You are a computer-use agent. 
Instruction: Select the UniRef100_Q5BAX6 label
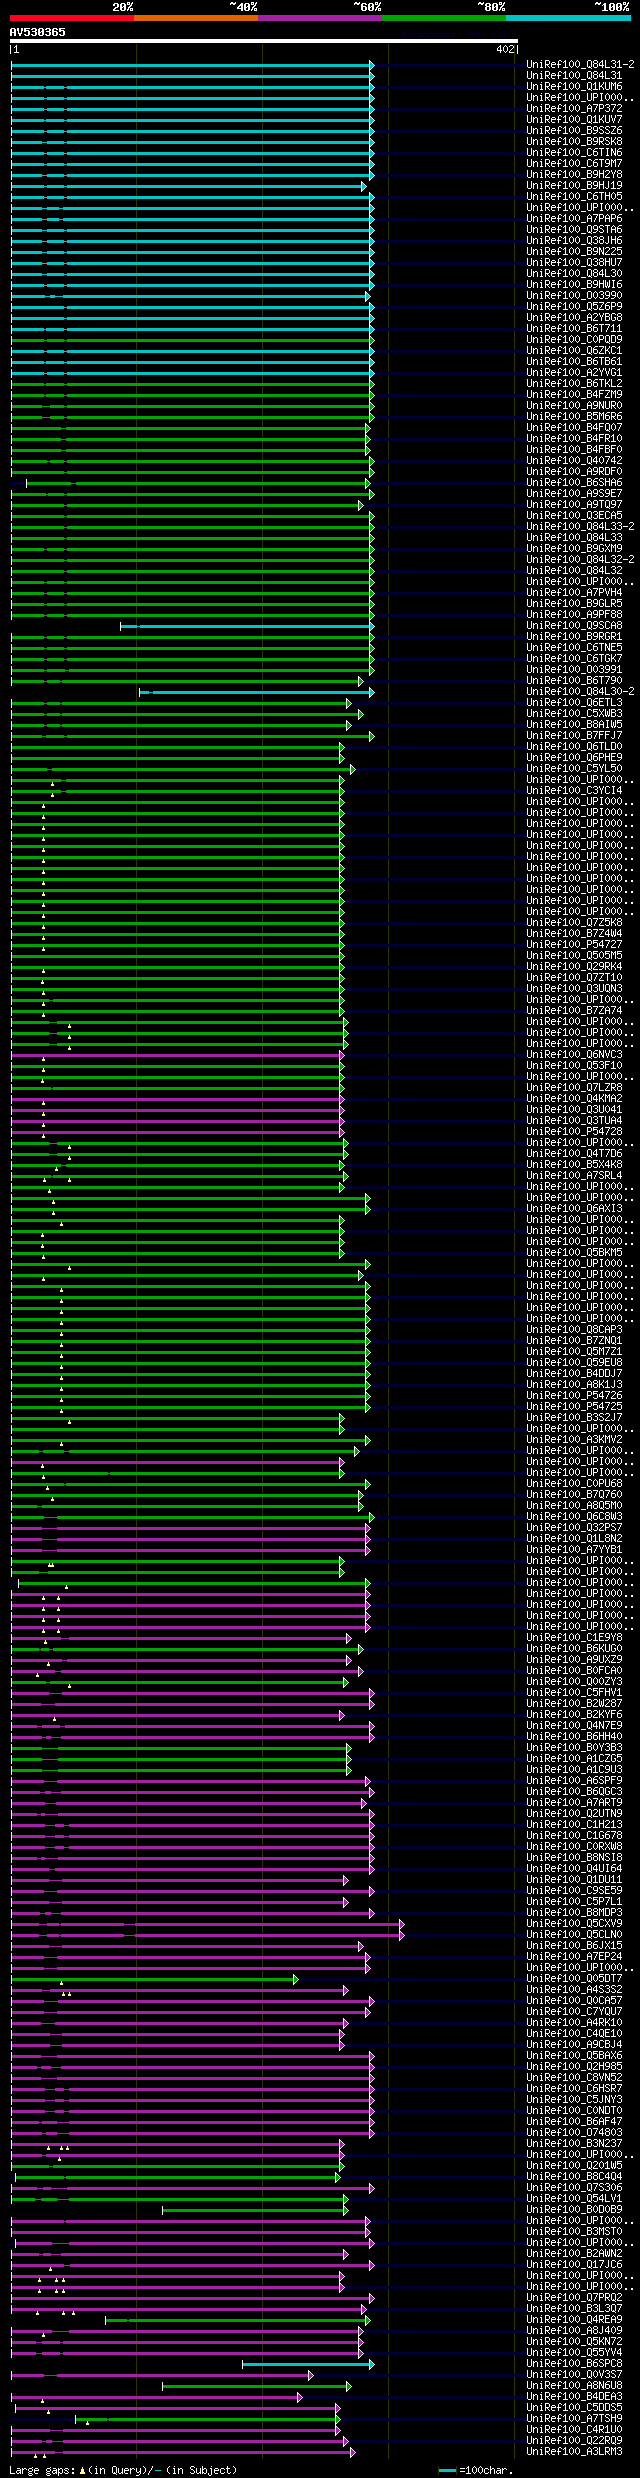[574, 2055]
